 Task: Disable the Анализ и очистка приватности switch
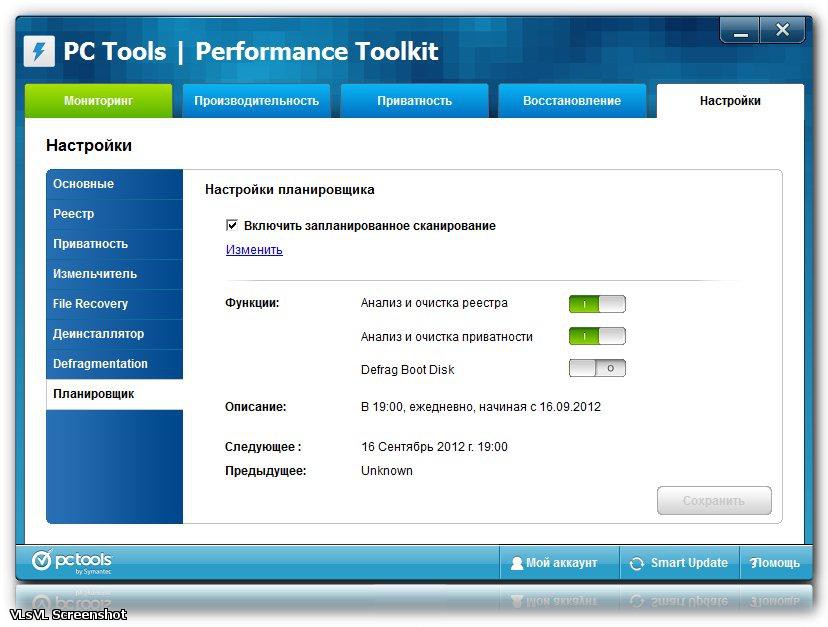tap(597, 337)
